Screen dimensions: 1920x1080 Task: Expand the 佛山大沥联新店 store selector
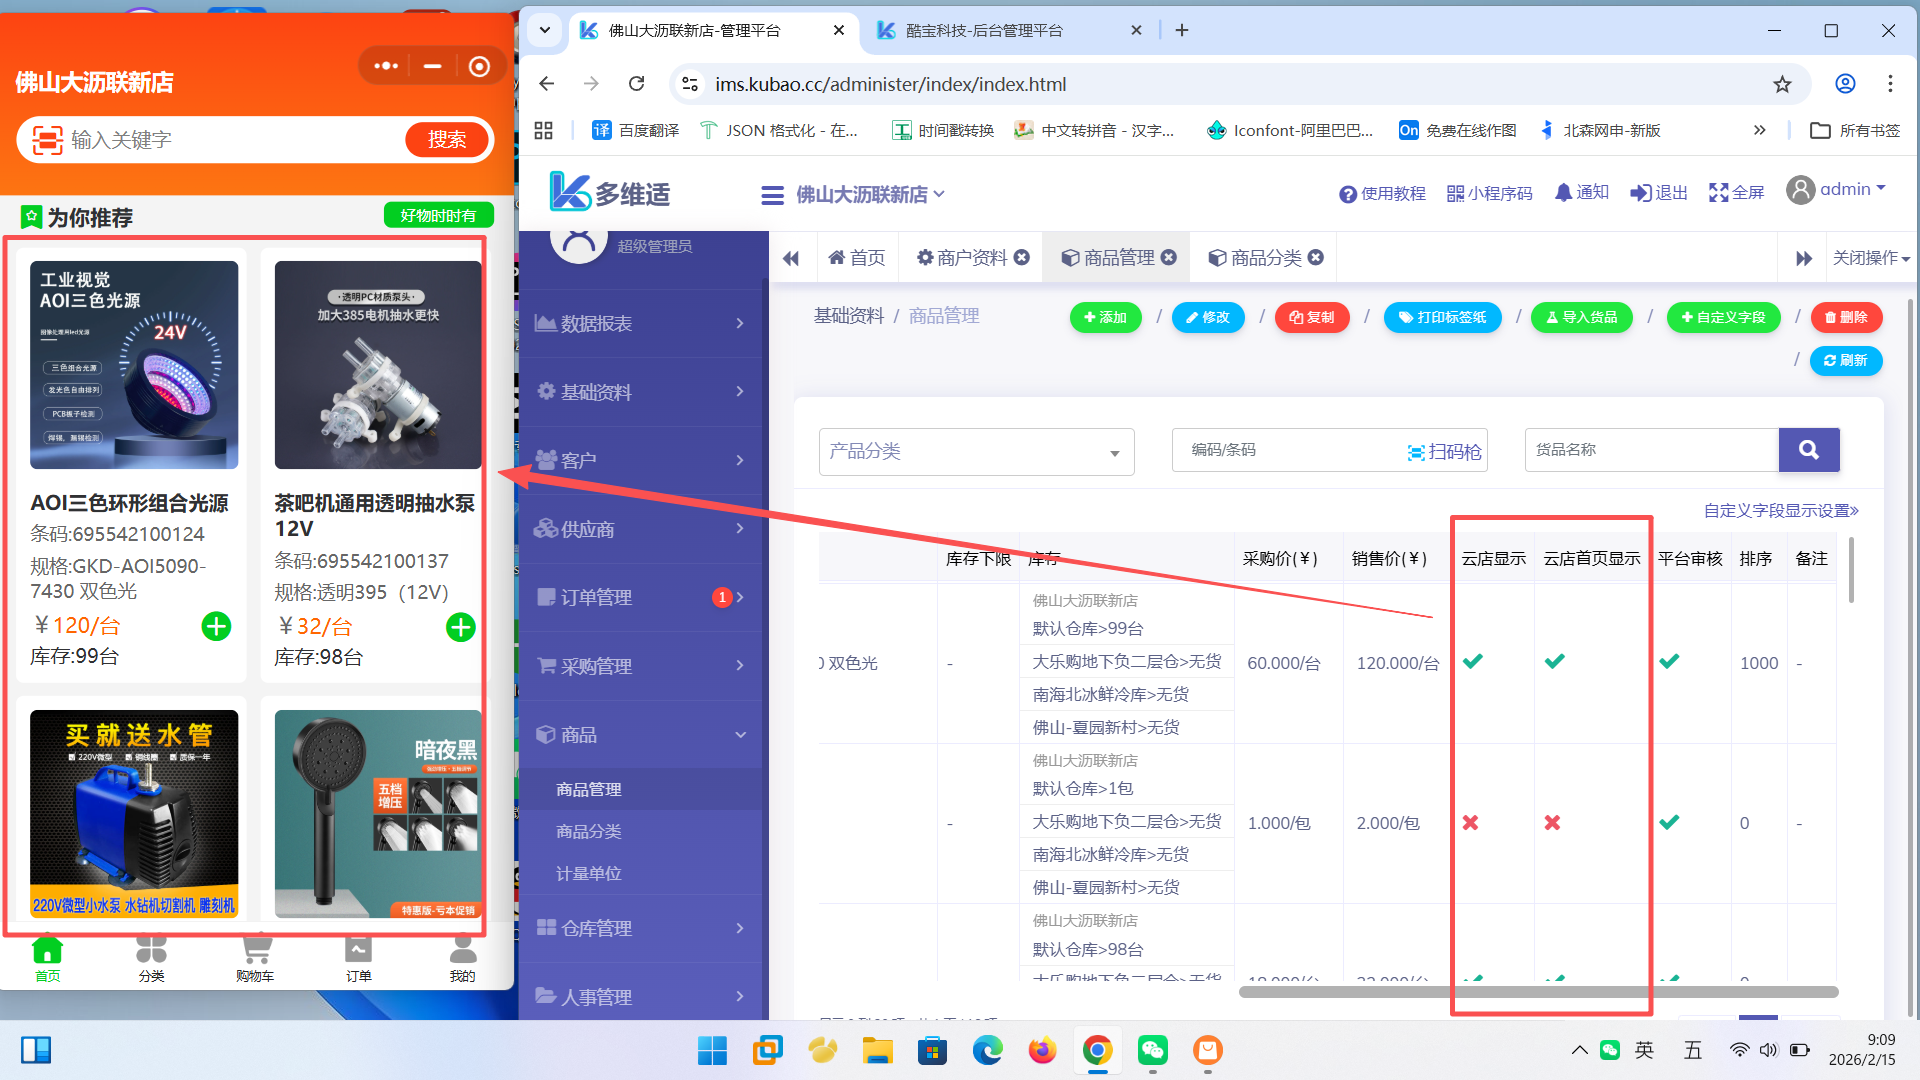(x=869, y=194)
